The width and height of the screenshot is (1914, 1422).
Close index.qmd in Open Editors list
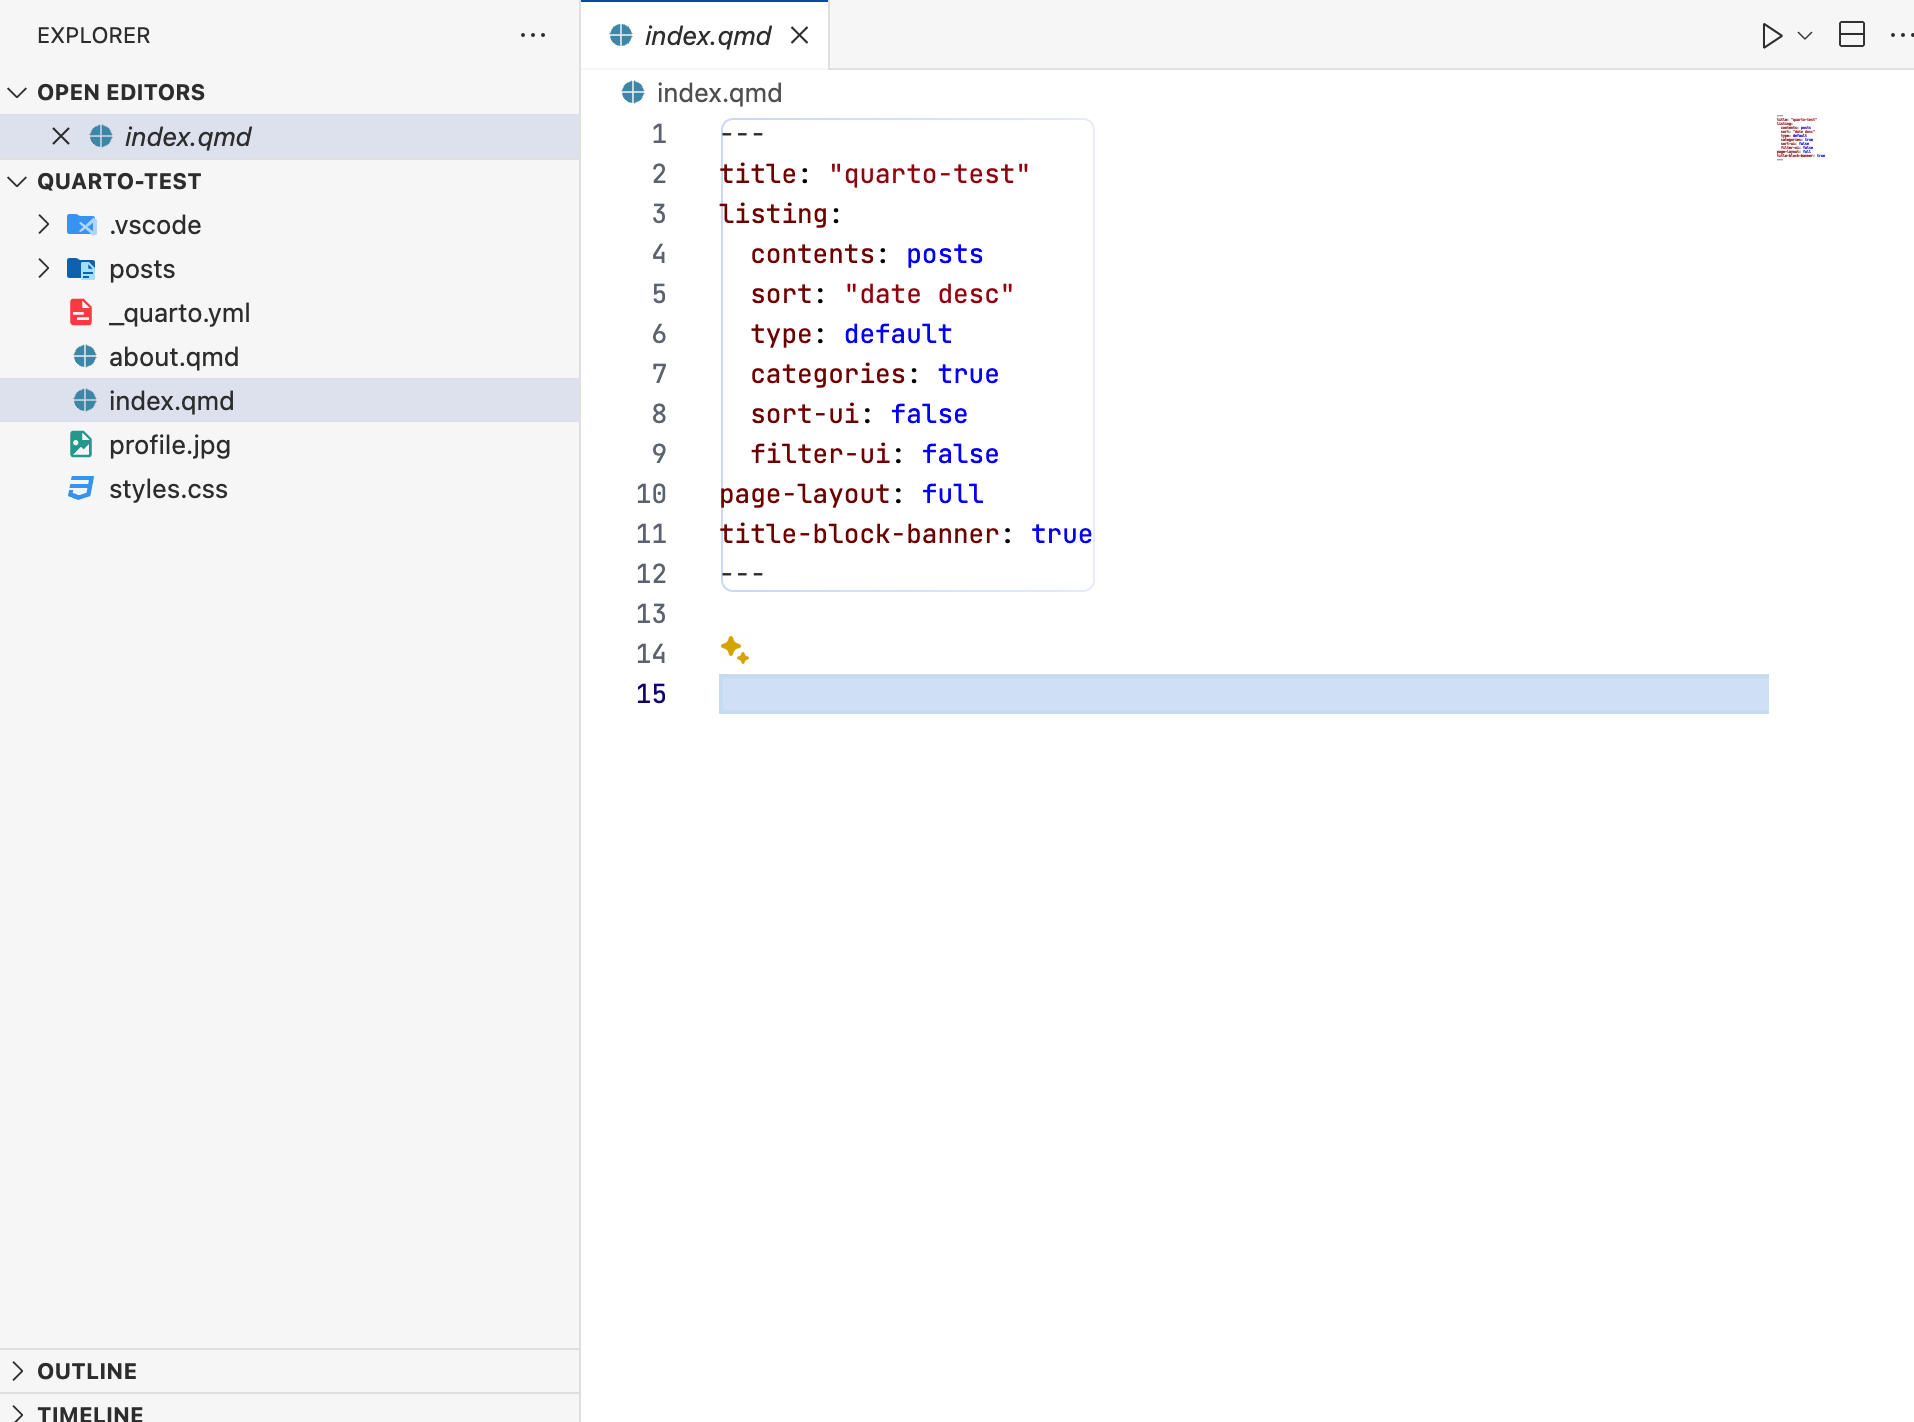coord(61,137)
